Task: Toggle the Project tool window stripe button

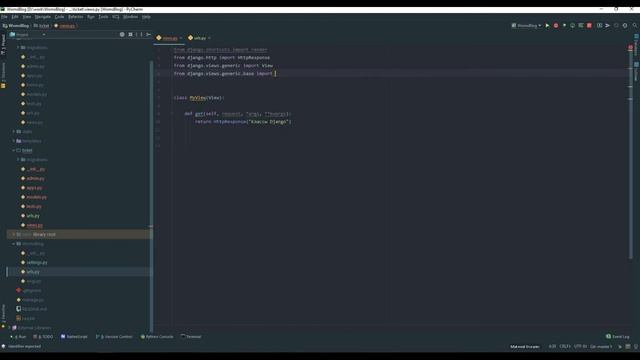Action: 3,44
